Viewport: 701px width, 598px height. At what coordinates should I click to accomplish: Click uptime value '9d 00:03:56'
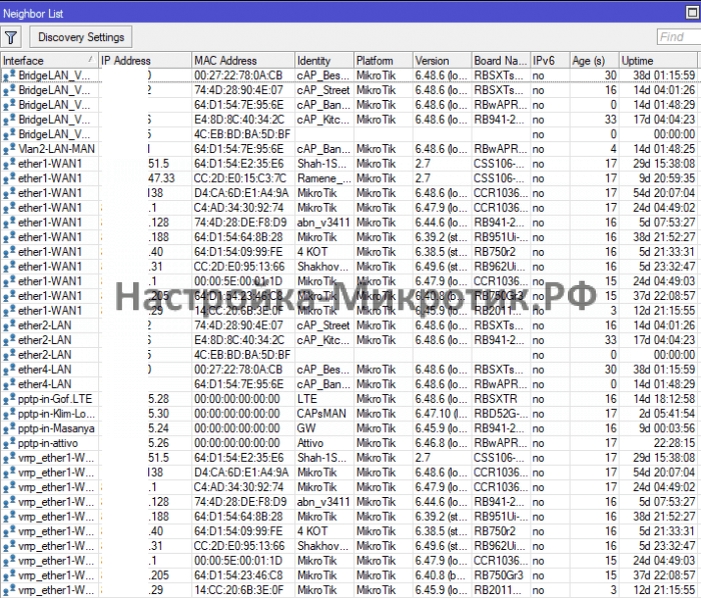(x=667, y=429)
